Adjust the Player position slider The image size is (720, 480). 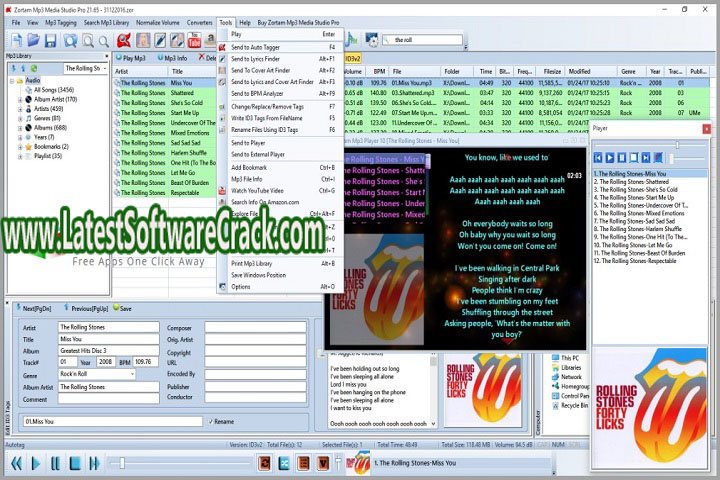coord(677,145)
